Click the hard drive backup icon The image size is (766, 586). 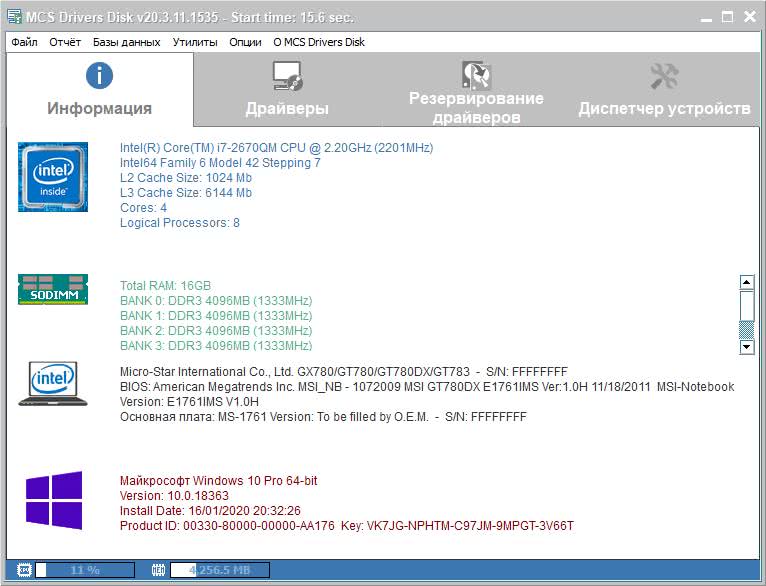pos(476,75)
